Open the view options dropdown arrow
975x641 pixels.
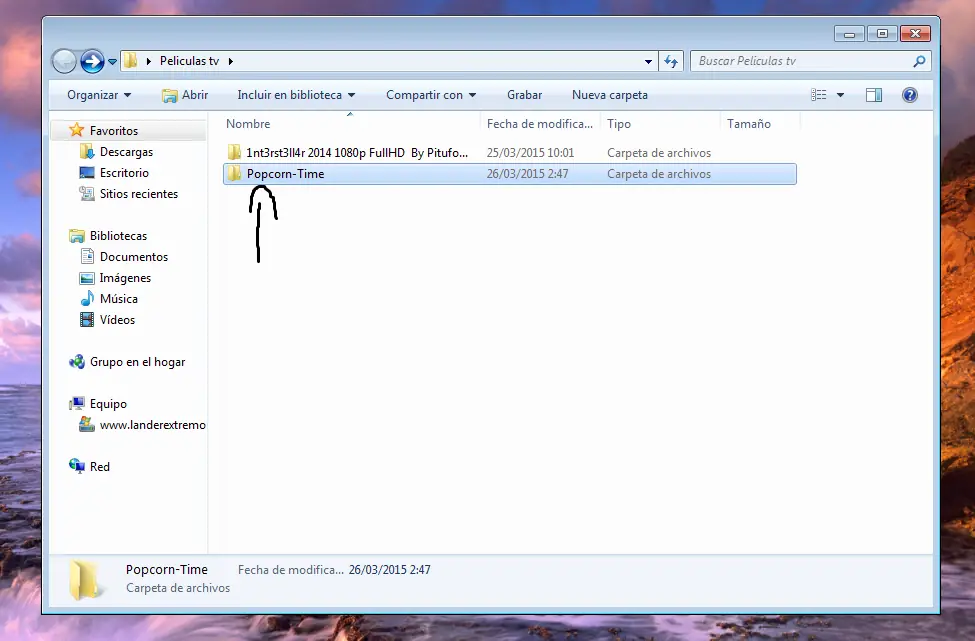click(840, 95)
